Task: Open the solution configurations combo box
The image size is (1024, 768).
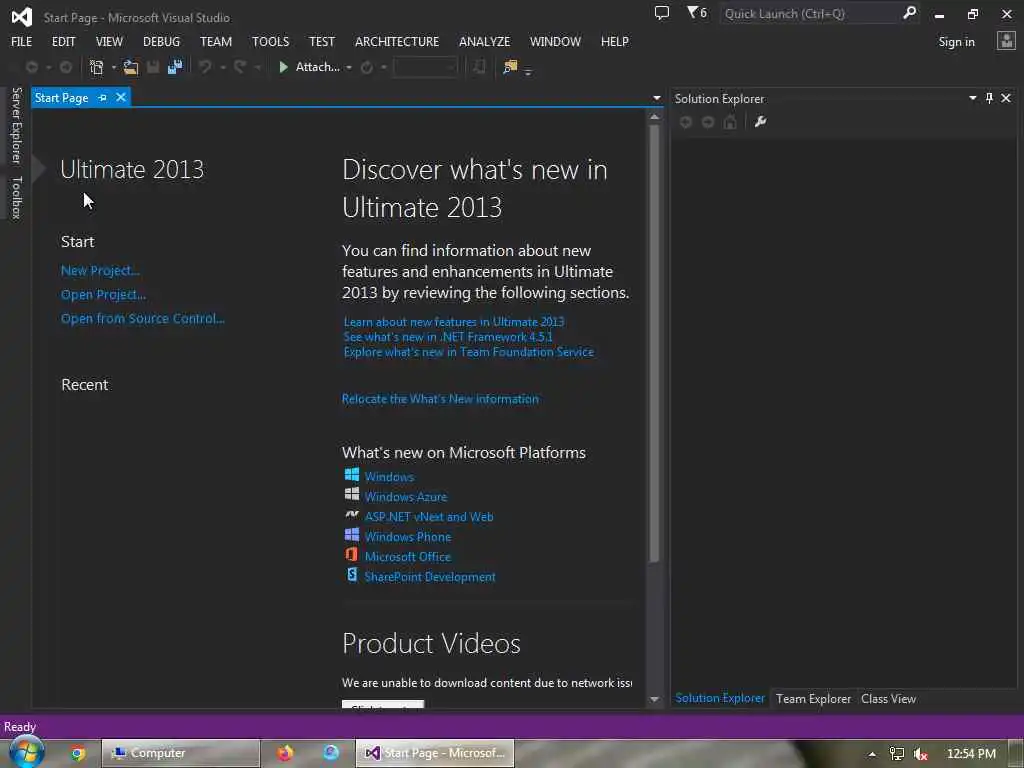Action: click(425, 67)
